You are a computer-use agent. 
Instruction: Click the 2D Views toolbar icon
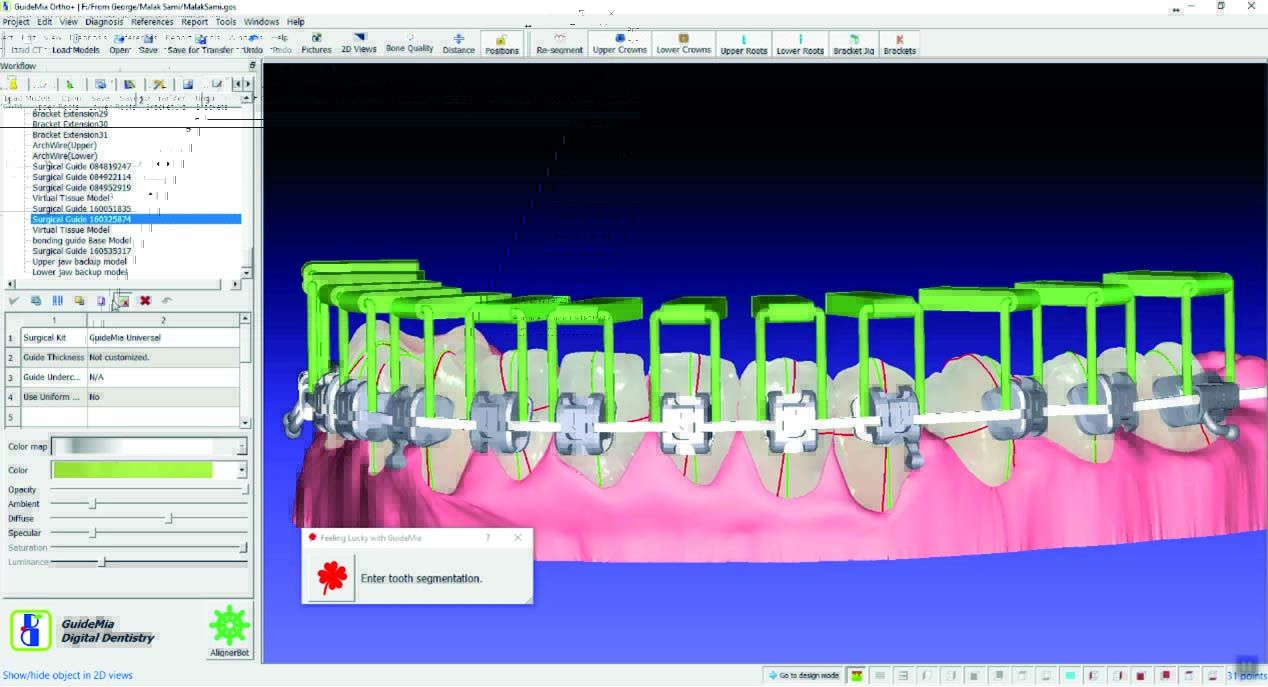click(358, 44)
